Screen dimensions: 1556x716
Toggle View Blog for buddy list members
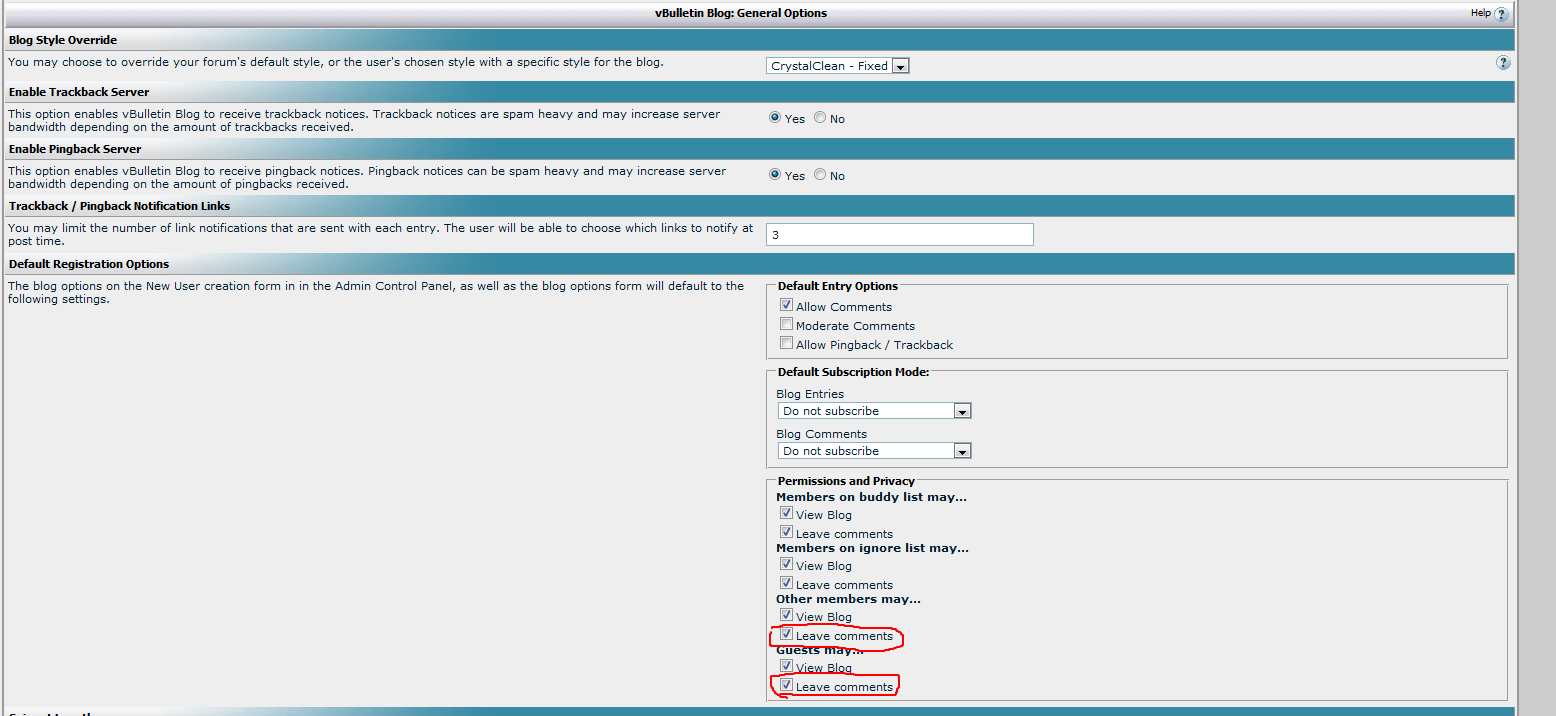[x=786, y=513]
